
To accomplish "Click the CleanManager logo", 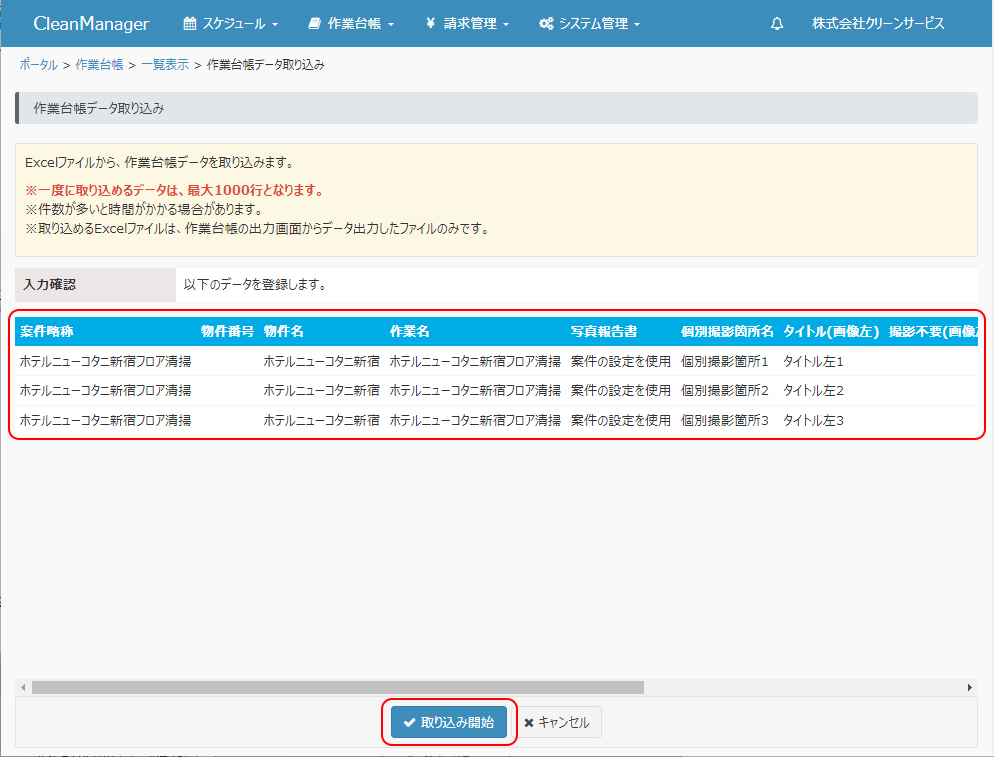I will [x=91, y=24].
